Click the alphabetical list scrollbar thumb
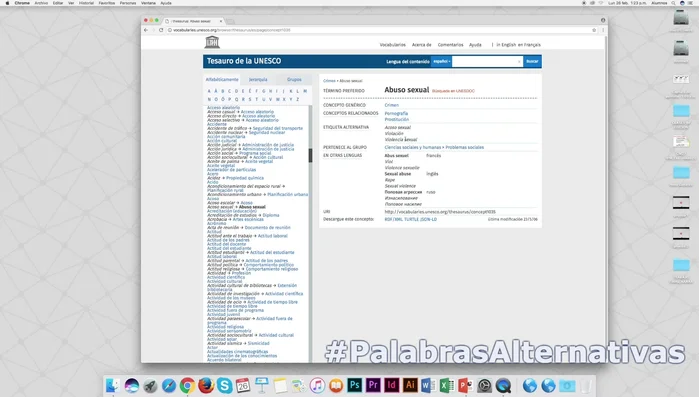The image size is (699, 397). point(310,155)
